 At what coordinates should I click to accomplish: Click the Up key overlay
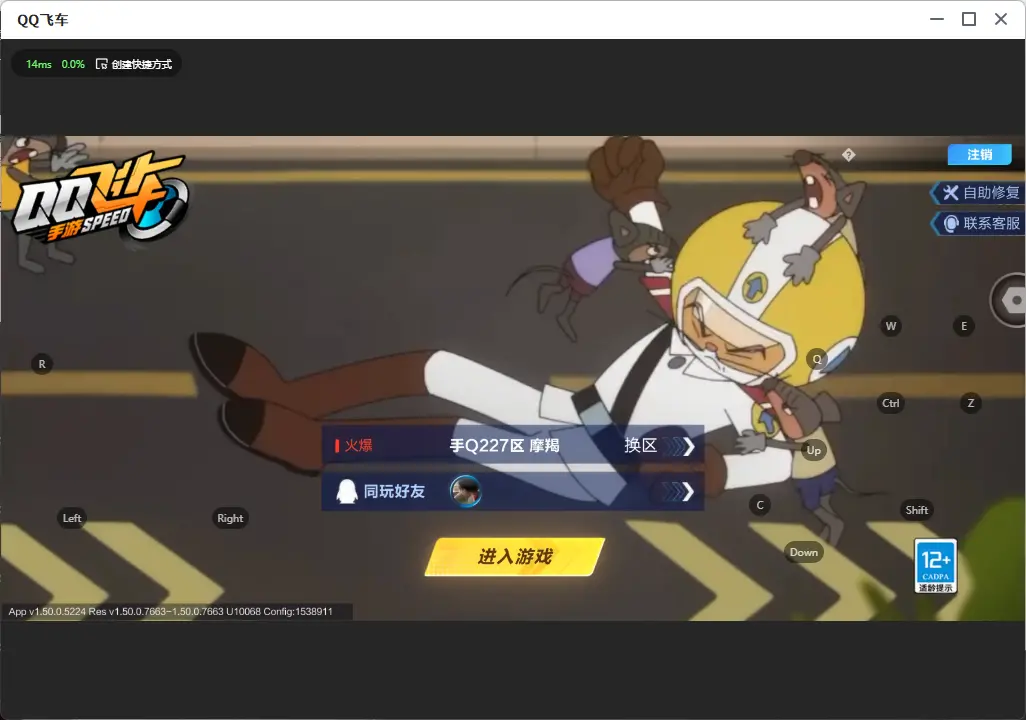point(813,450)
